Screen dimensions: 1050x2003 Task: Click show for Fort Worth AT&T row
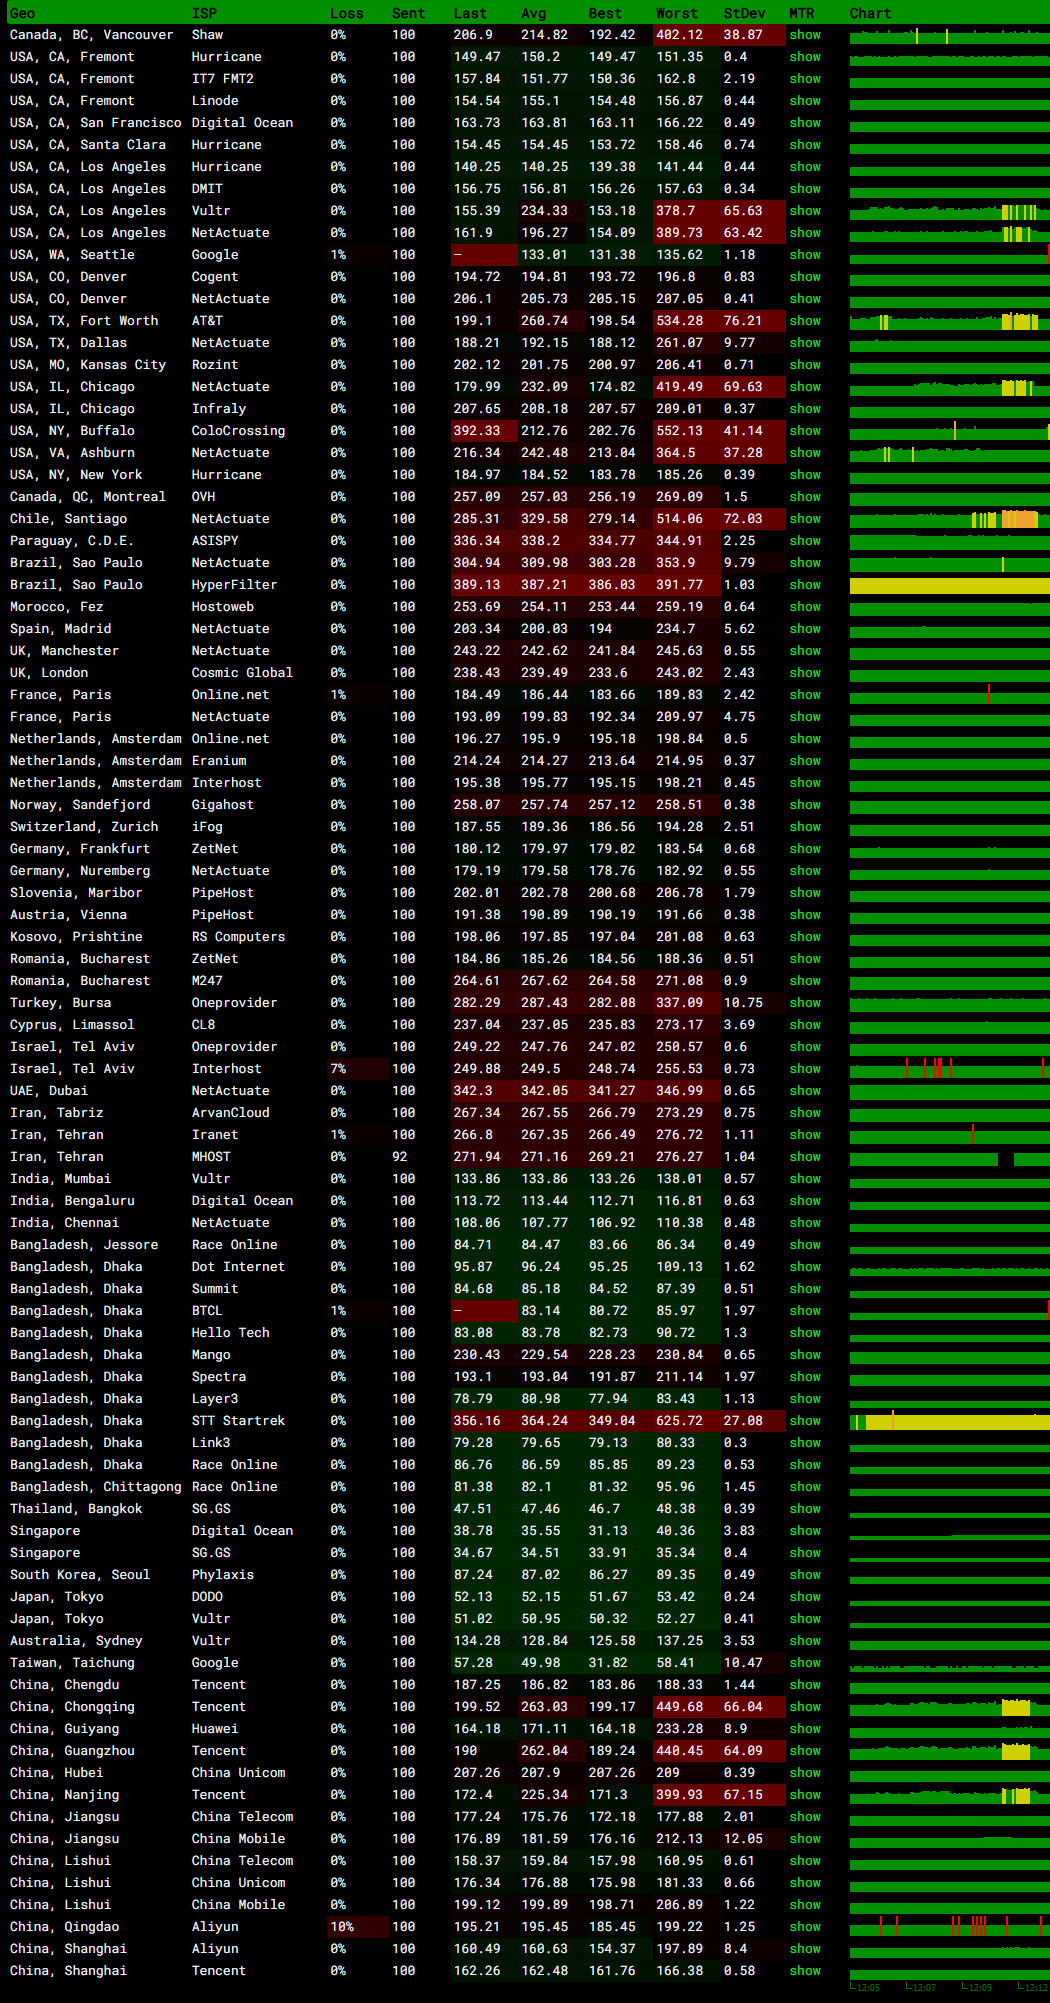pyautogui.click(x=804, y=321)
